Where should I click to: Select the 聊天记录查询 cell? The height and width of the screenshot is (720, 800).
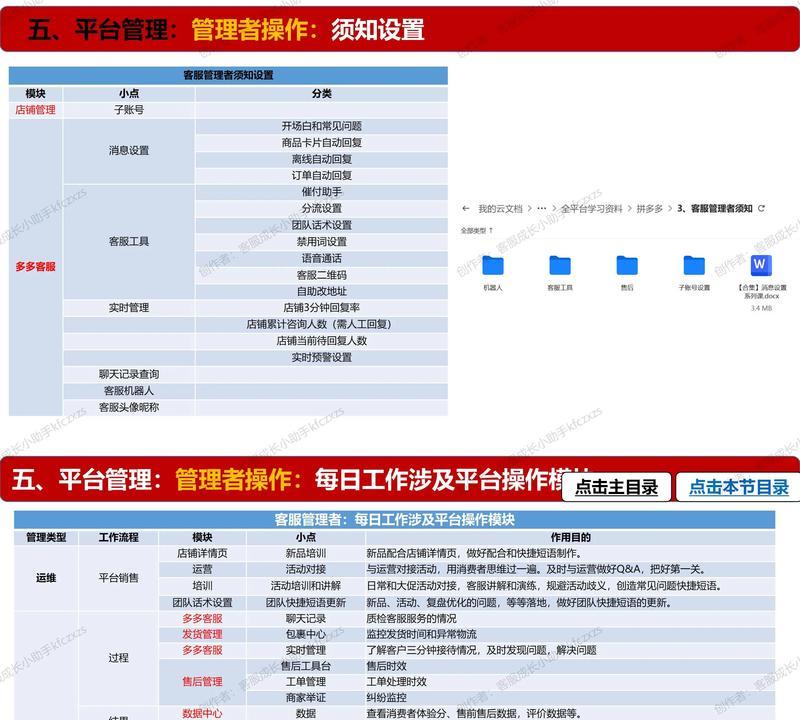[129, 374]
